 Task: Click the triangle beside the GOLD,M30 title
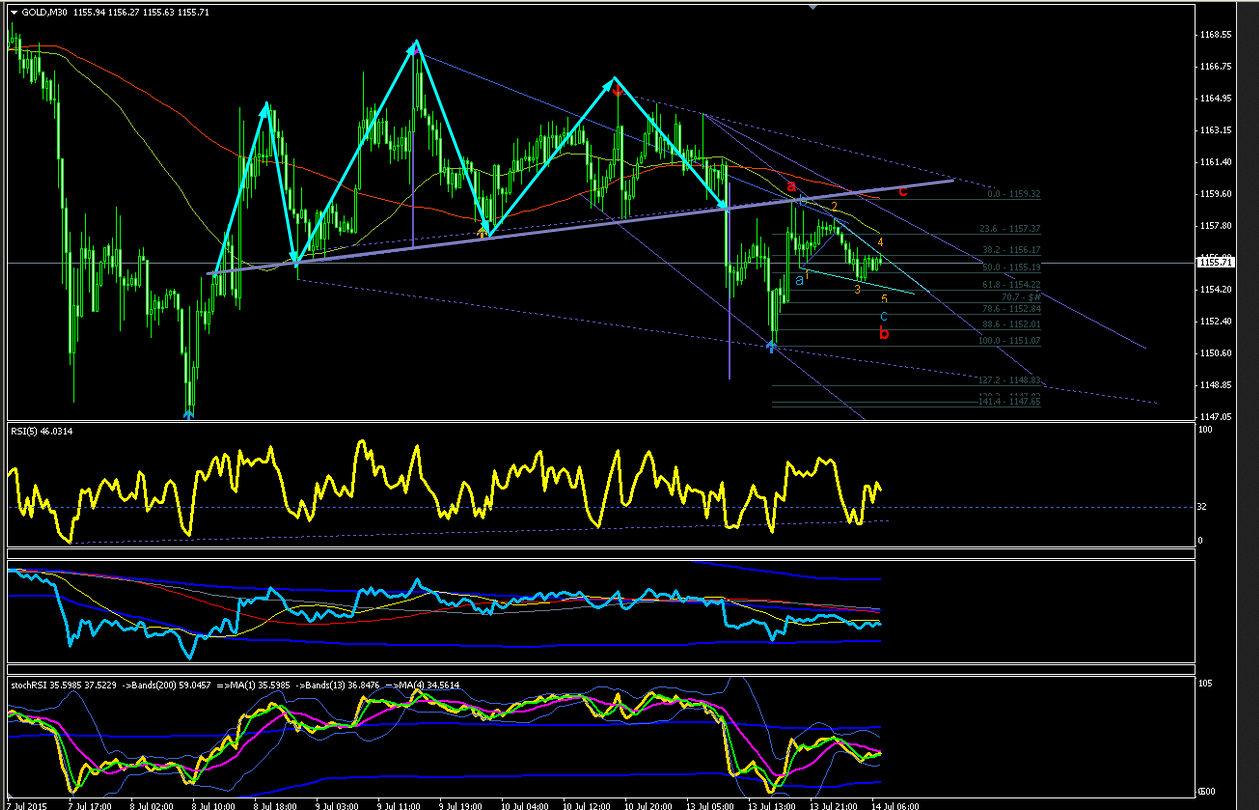[x=13, y=11]
